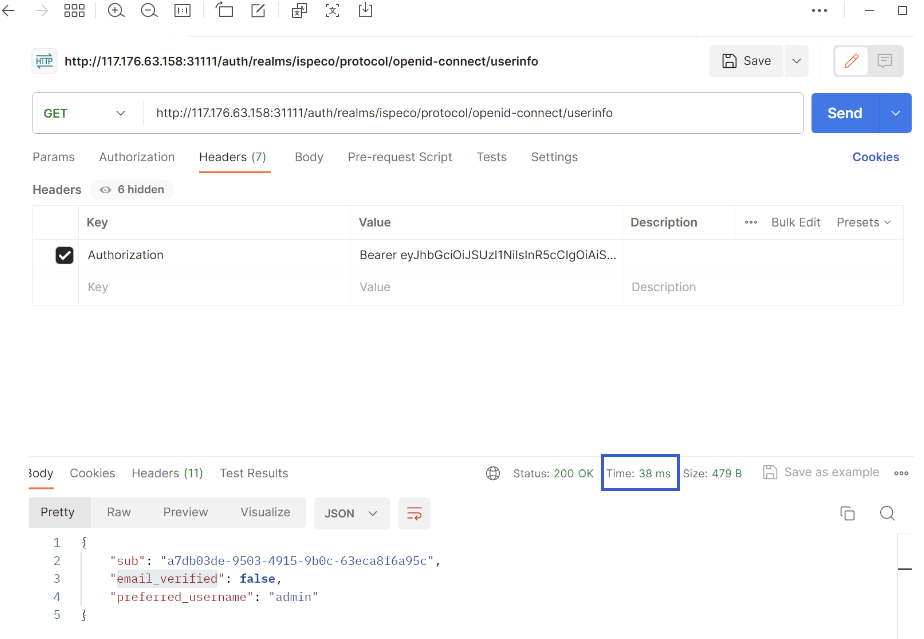Open the comments icon beside edit
Image resolution: width=924 pixels, height=639 pixels.
[885, 61]
